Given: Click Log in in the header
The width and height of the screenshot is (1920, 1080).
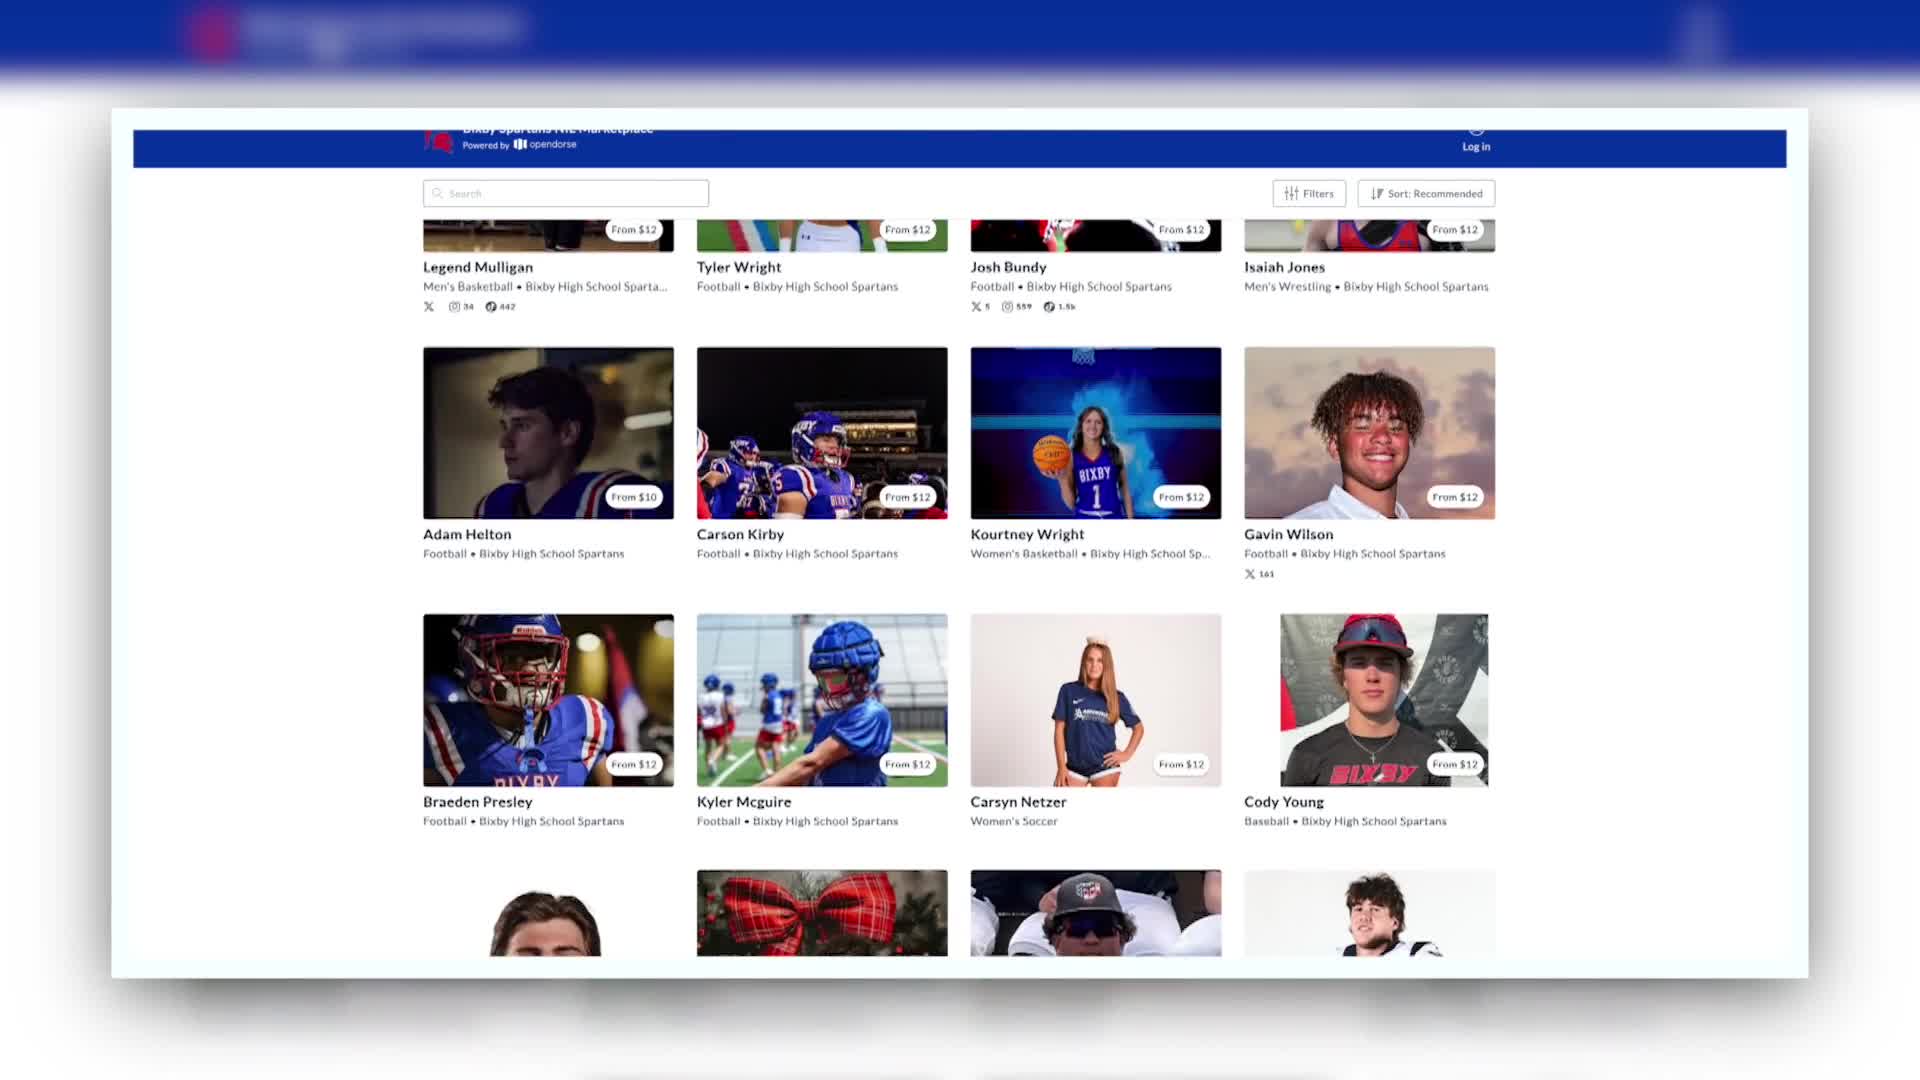Looking at the screenshot, I should (1476, 146).
